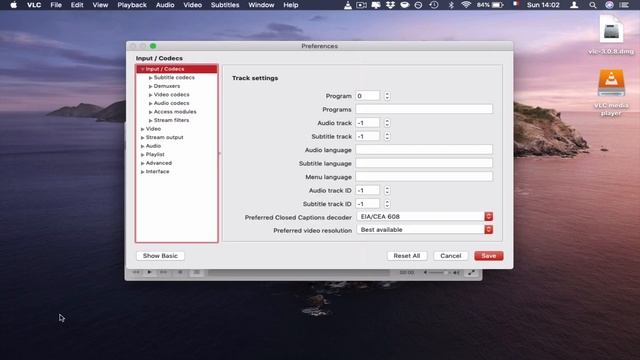The image size is (640, 360).
Task: Click Audio track stepper arrows
Action: point(387,123)
